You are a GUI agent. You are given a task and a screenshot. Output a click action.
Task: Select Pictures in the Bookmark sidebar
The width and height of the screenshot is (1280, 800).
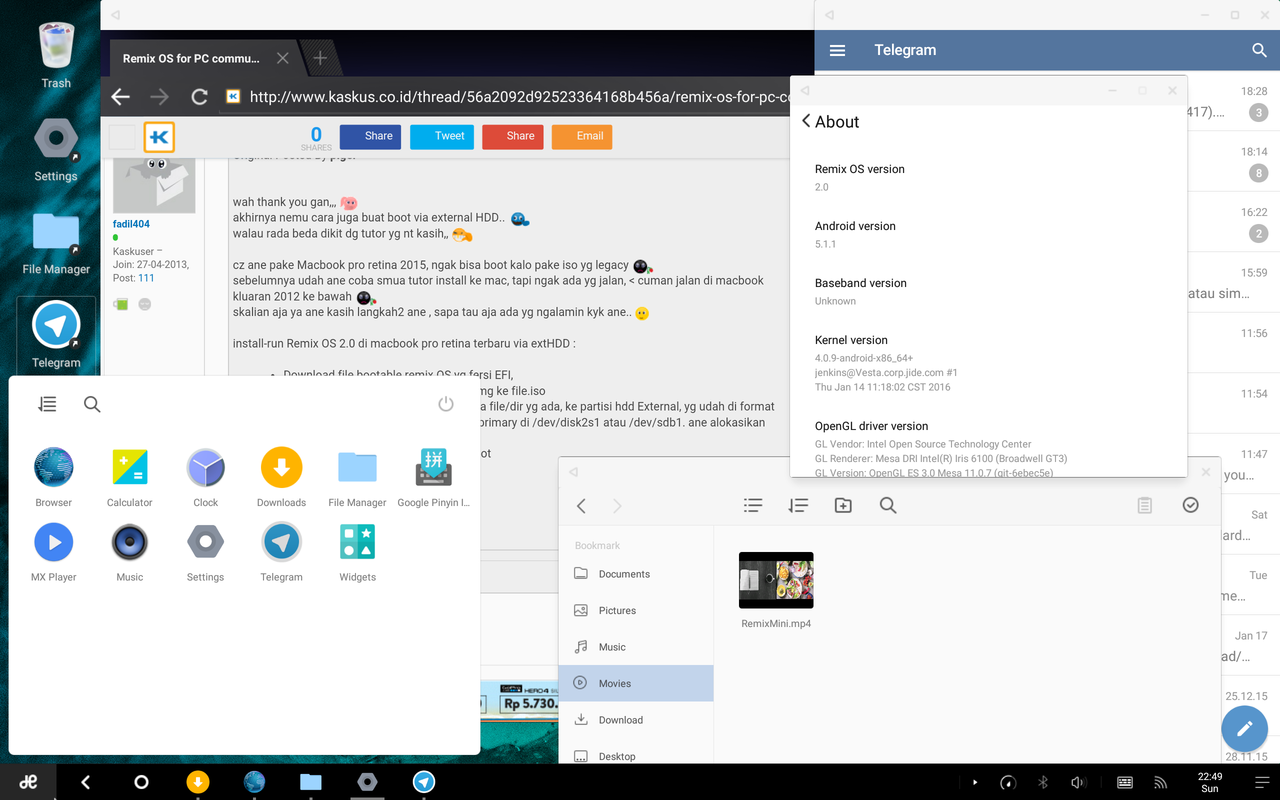pyautogui.click(x=617, y=610)
